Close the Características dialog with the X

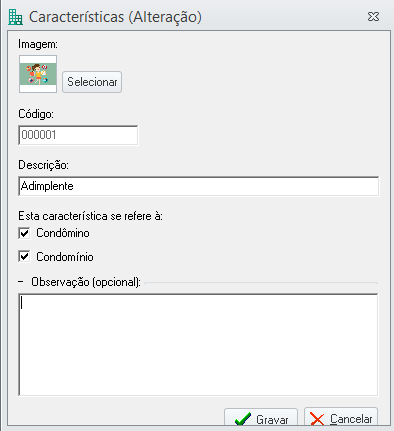[373, 16]
